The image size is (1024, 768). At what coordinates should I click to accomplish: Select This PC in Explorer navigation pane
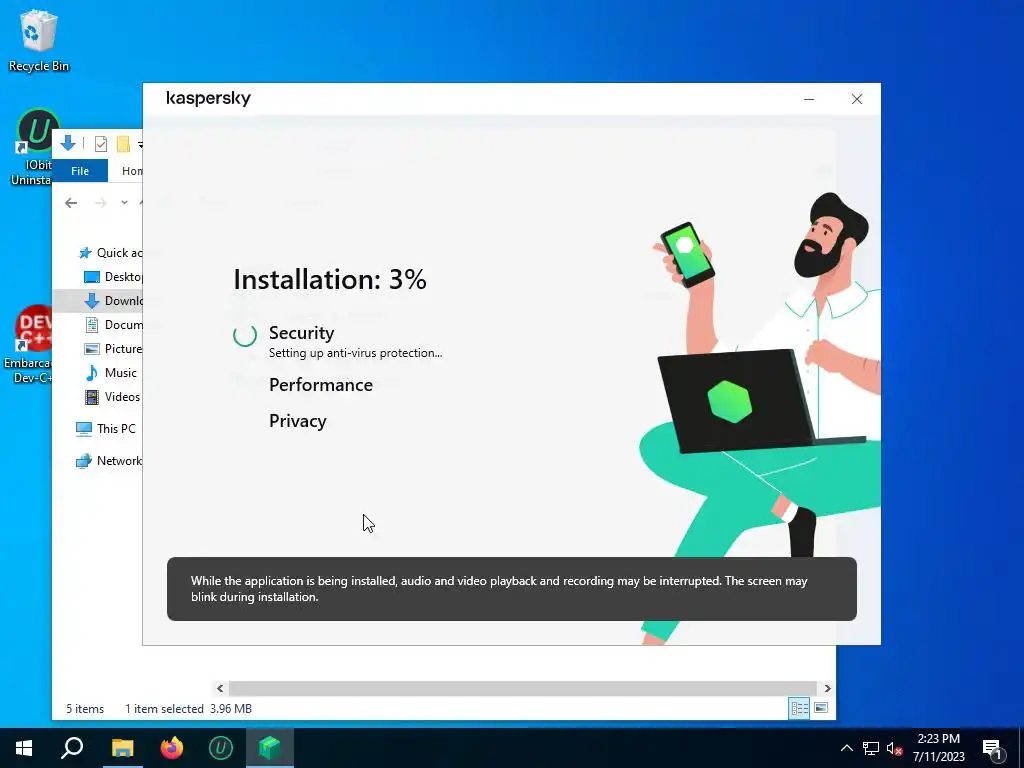coord(106,428)
